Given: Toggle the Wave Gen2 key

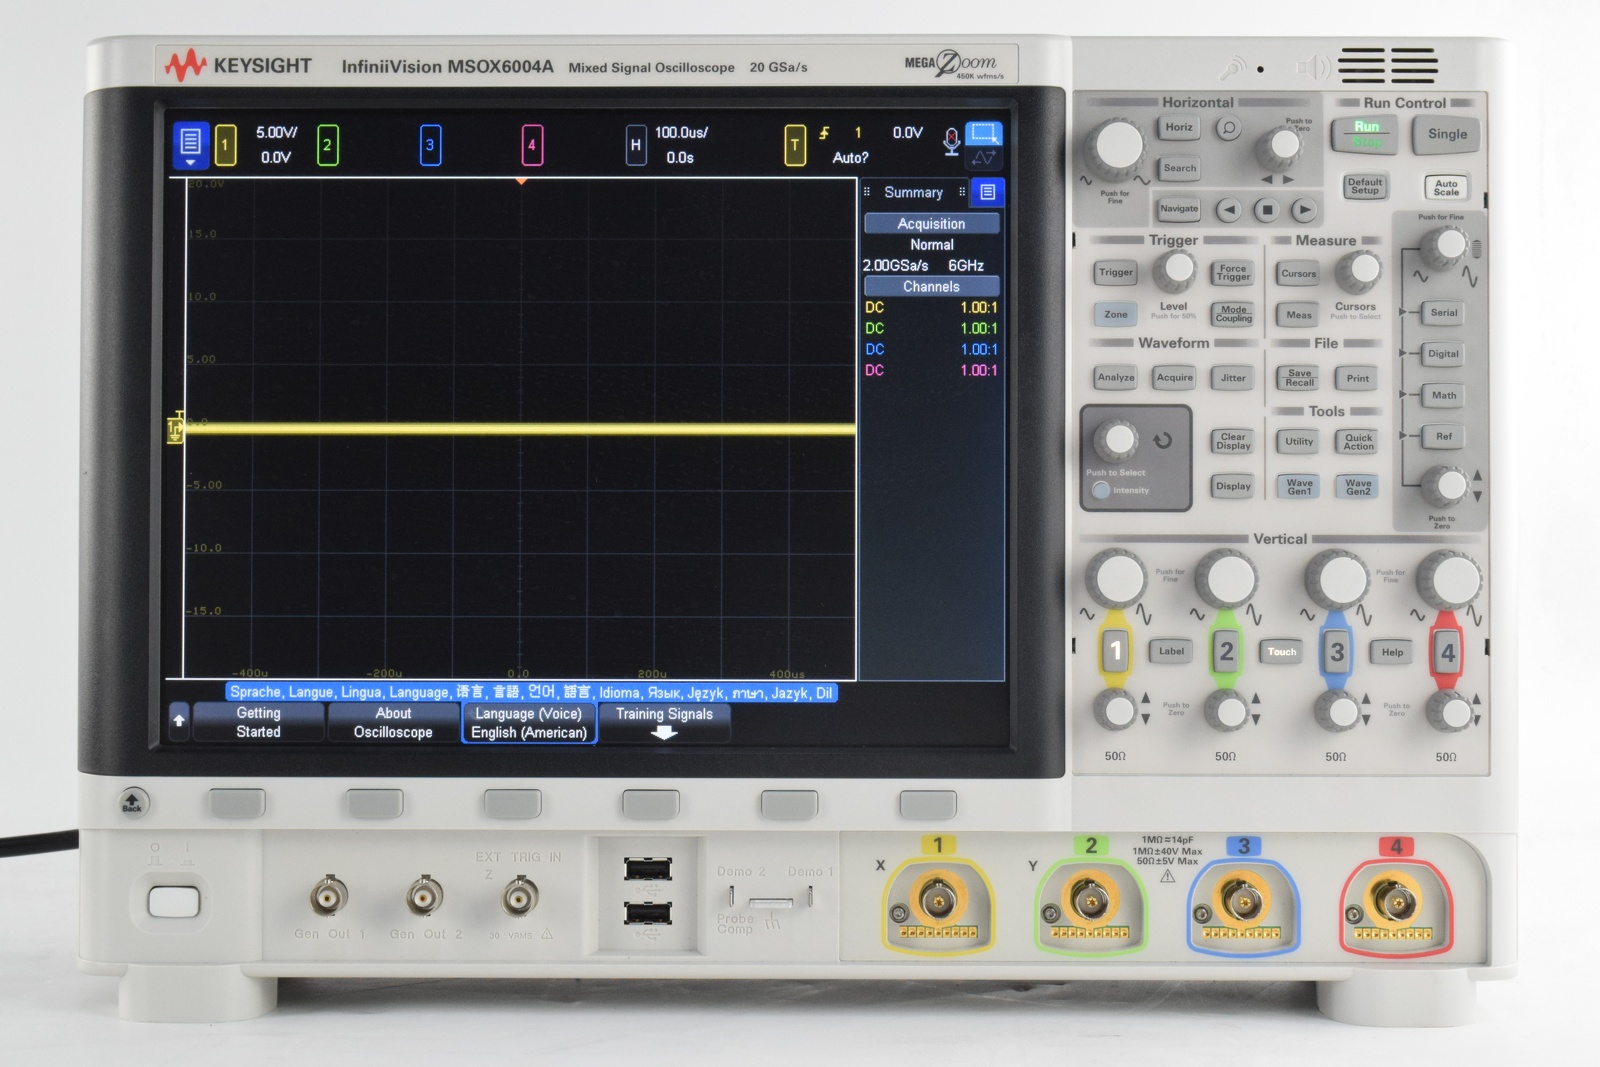Looking at the screenshot, I should click(1358, 487).
